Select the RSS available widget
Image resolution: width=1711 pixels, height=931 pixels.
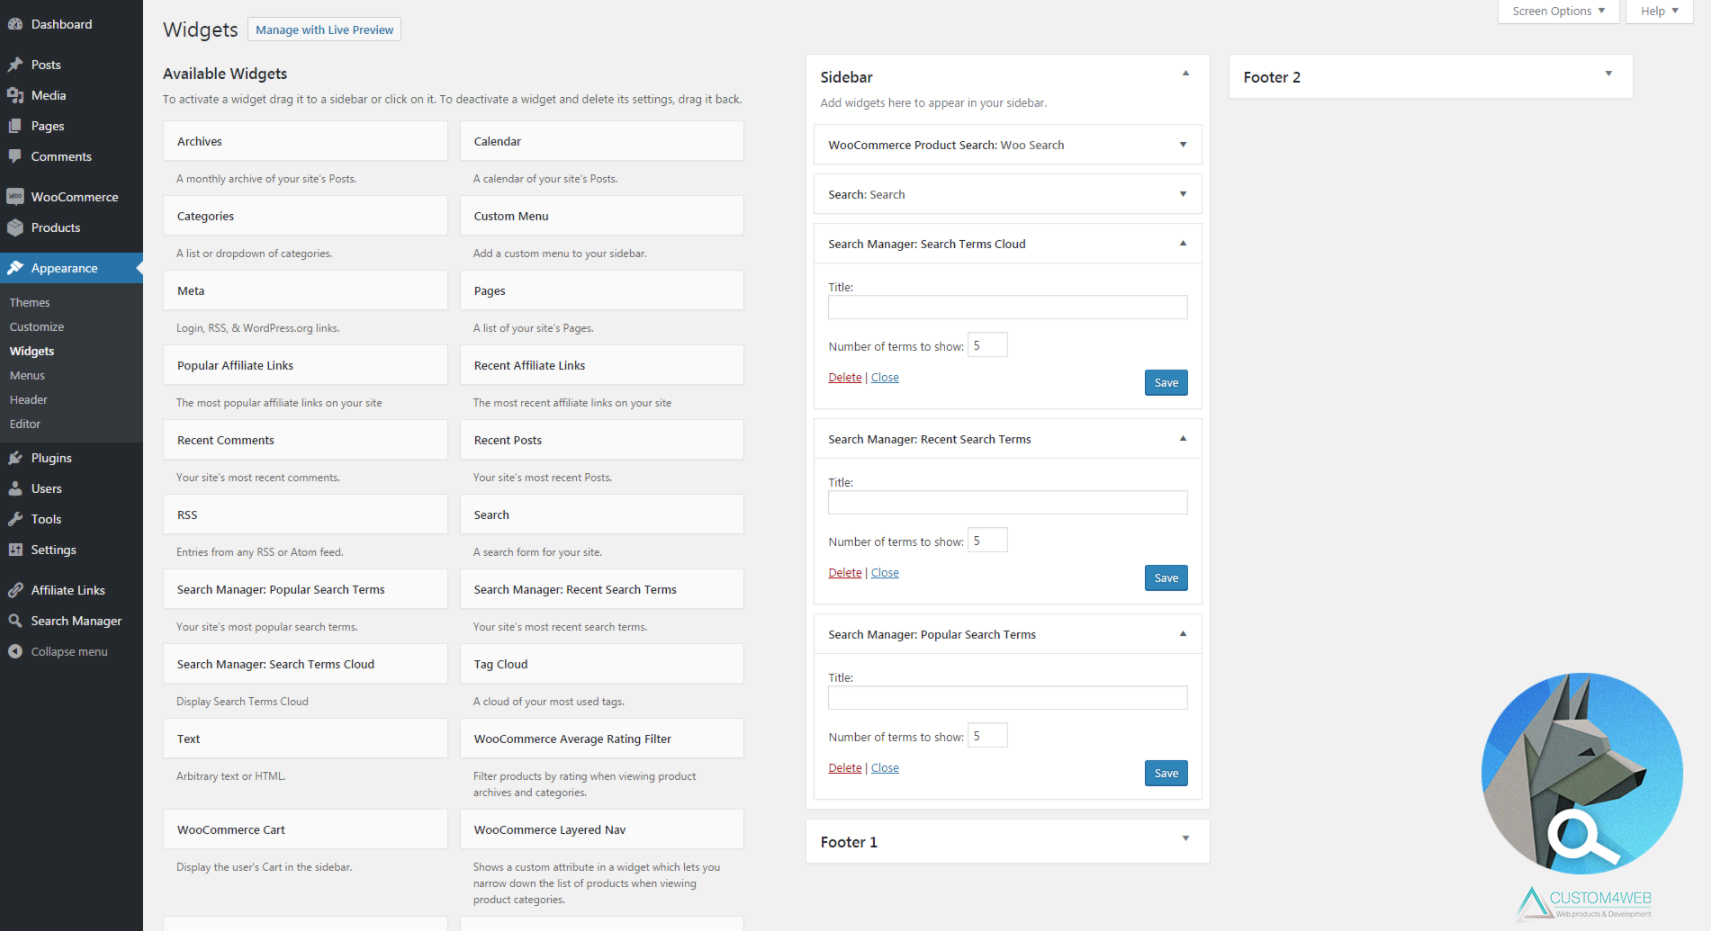pyautogui.click(x=305, y=515)
